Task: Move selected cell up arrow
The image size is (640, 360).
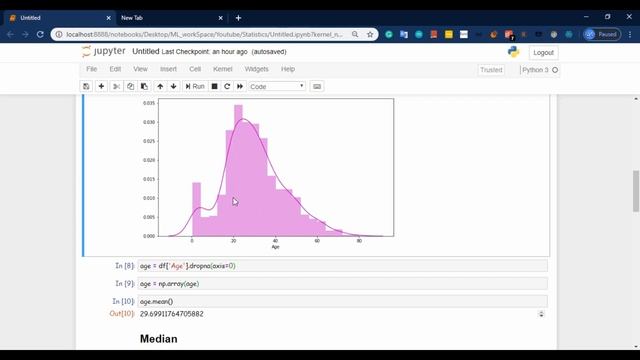Action: 160,87
